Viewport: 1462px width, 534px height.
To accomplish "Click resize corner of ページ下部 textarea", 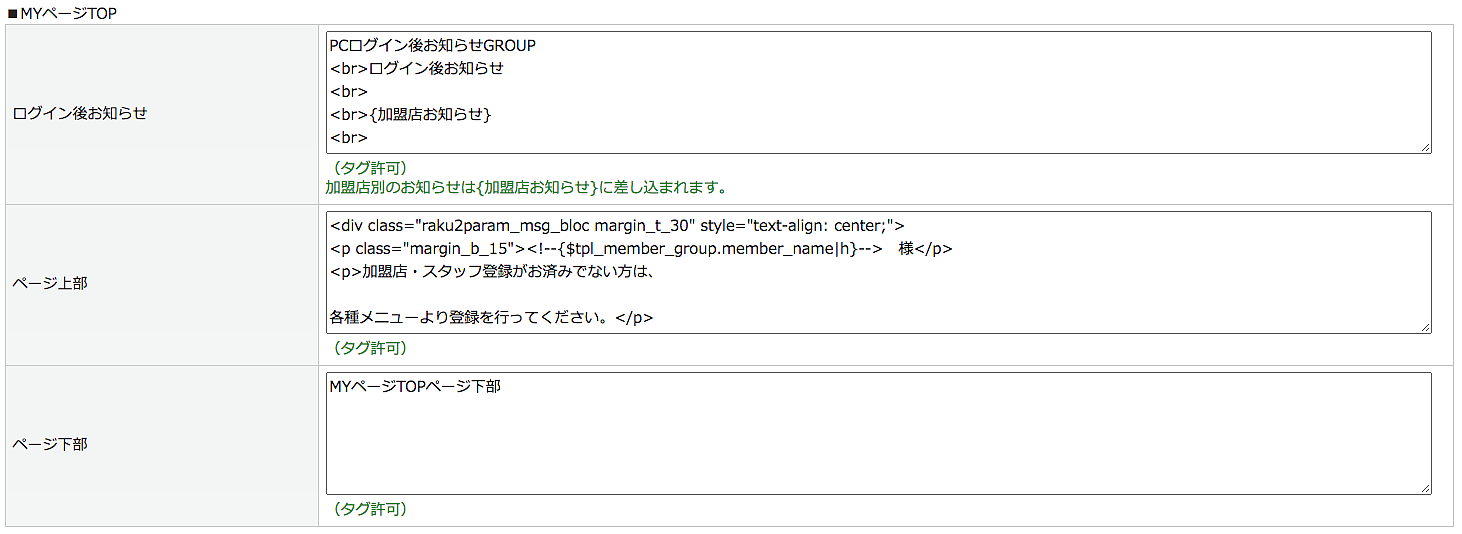I will pyautogui.click(x=1425, y=489).
